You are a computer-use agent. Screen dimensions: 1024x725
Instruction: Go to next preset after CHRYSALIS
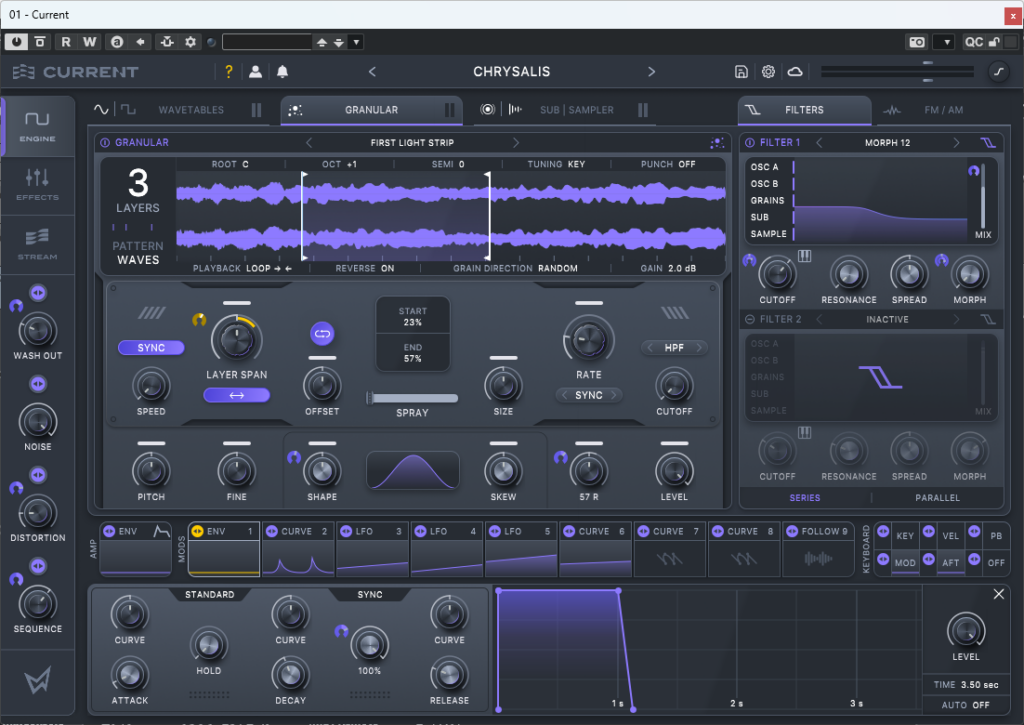[x=652, y=72]
